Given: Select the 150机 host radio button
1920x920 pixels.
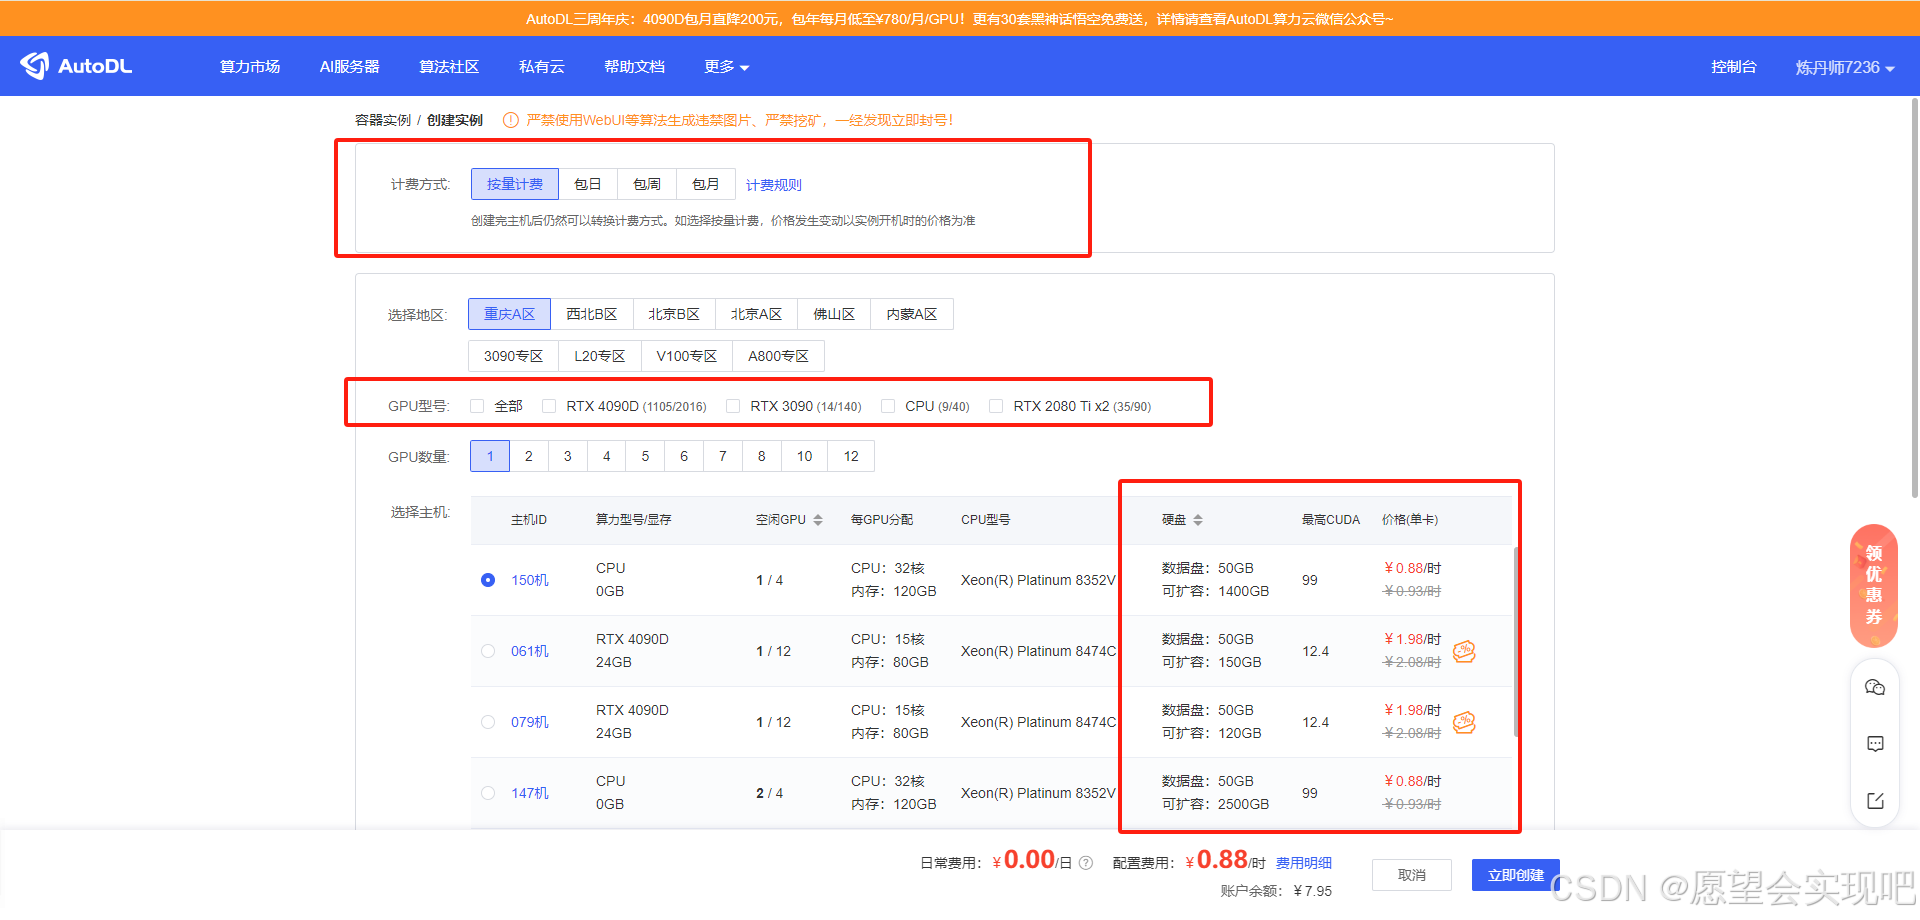Looking at the screenshot, I should click(488, 580).
